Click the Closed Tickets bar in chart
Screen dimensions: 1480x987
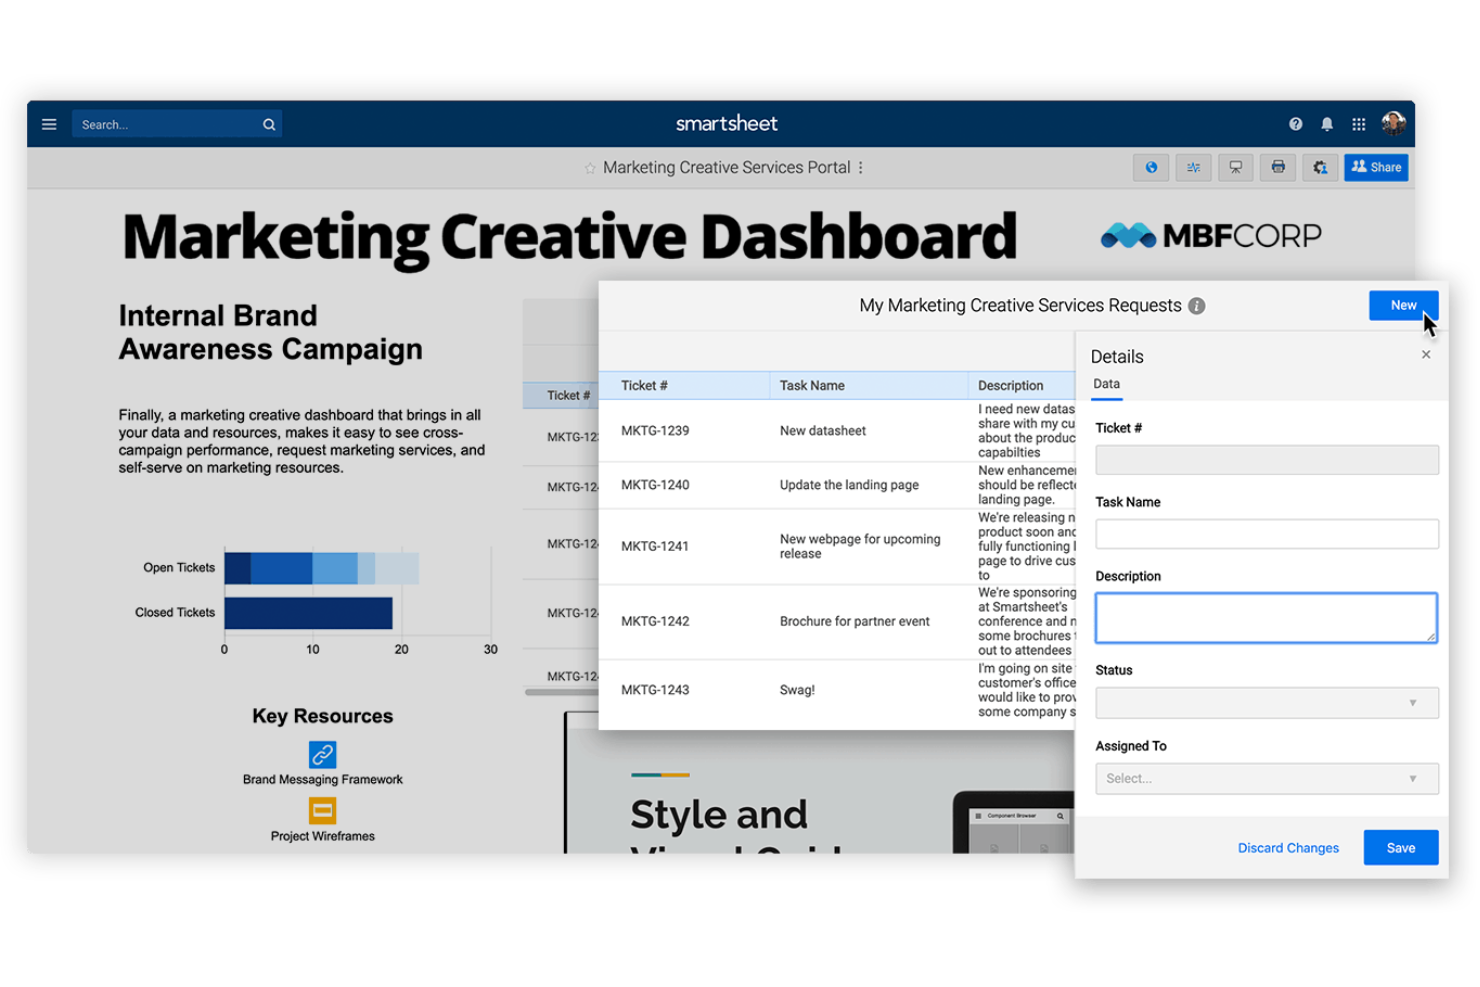click(x=308, y=613)
